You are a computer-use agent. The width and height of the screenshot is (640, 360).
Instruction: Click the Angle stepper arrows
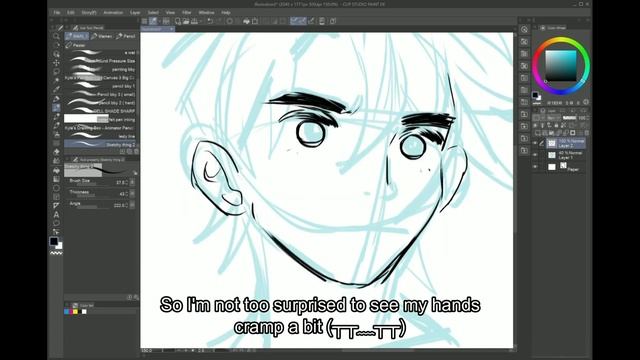tap(127, 205)
